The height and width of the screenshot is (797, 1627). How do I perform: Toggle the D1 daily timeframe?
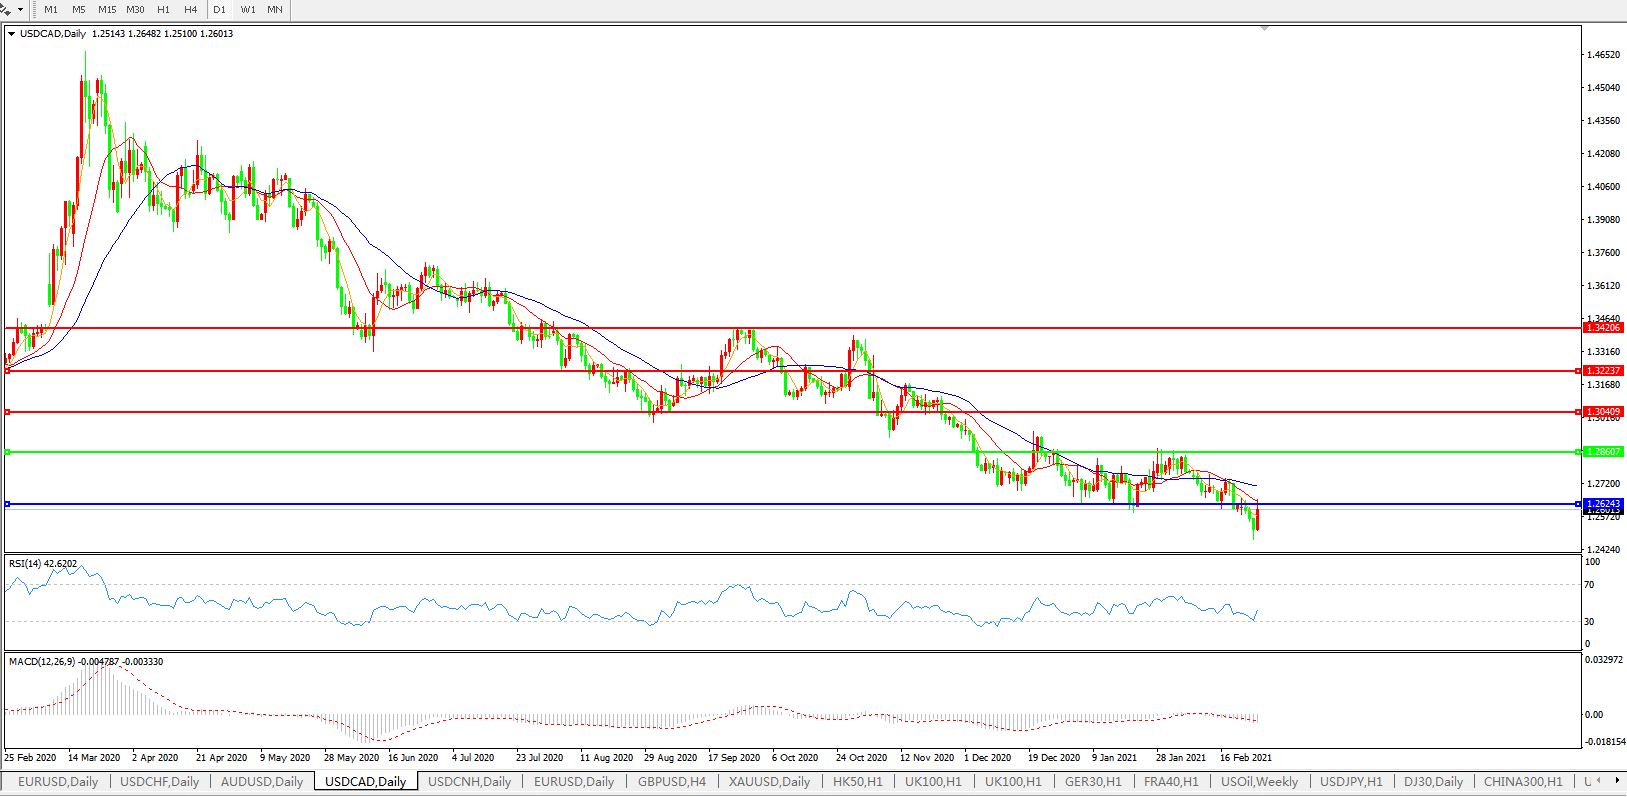[219, 10]
